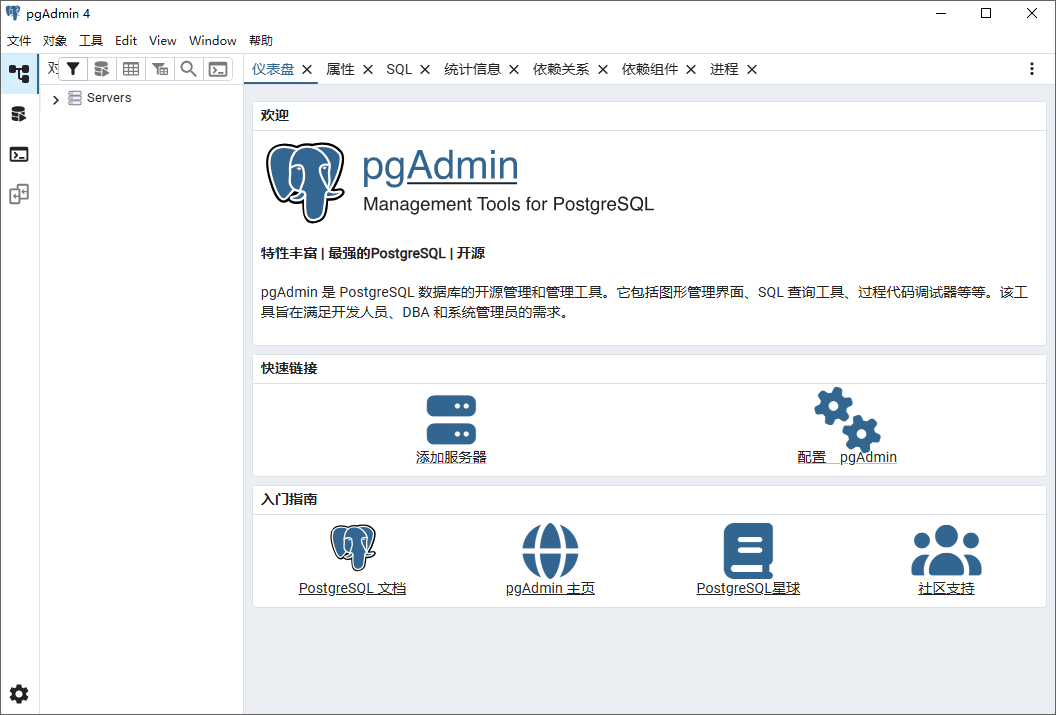Screen dimensions: 1056x715
Task: Click the 入门指南 section header
Action: point(289,499)
